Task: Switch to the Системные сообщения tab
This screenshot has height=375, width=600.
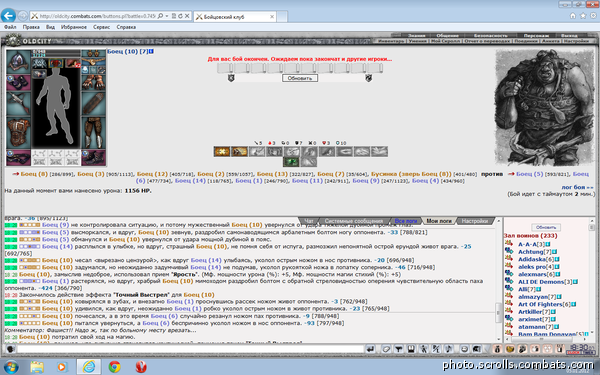Action: (x=354, y=221)
